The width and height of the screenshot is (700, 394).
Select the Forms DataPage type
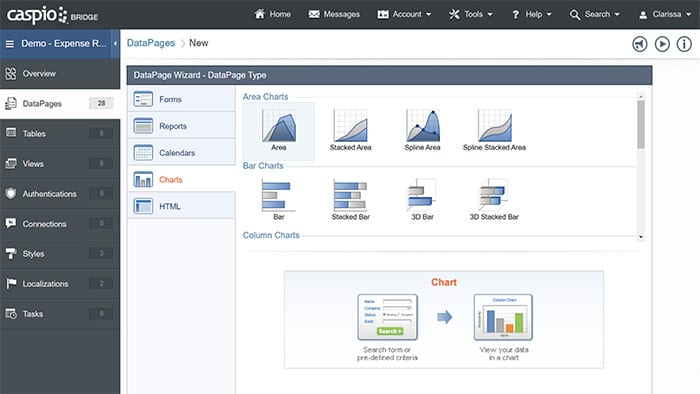[x=181, y=99]
